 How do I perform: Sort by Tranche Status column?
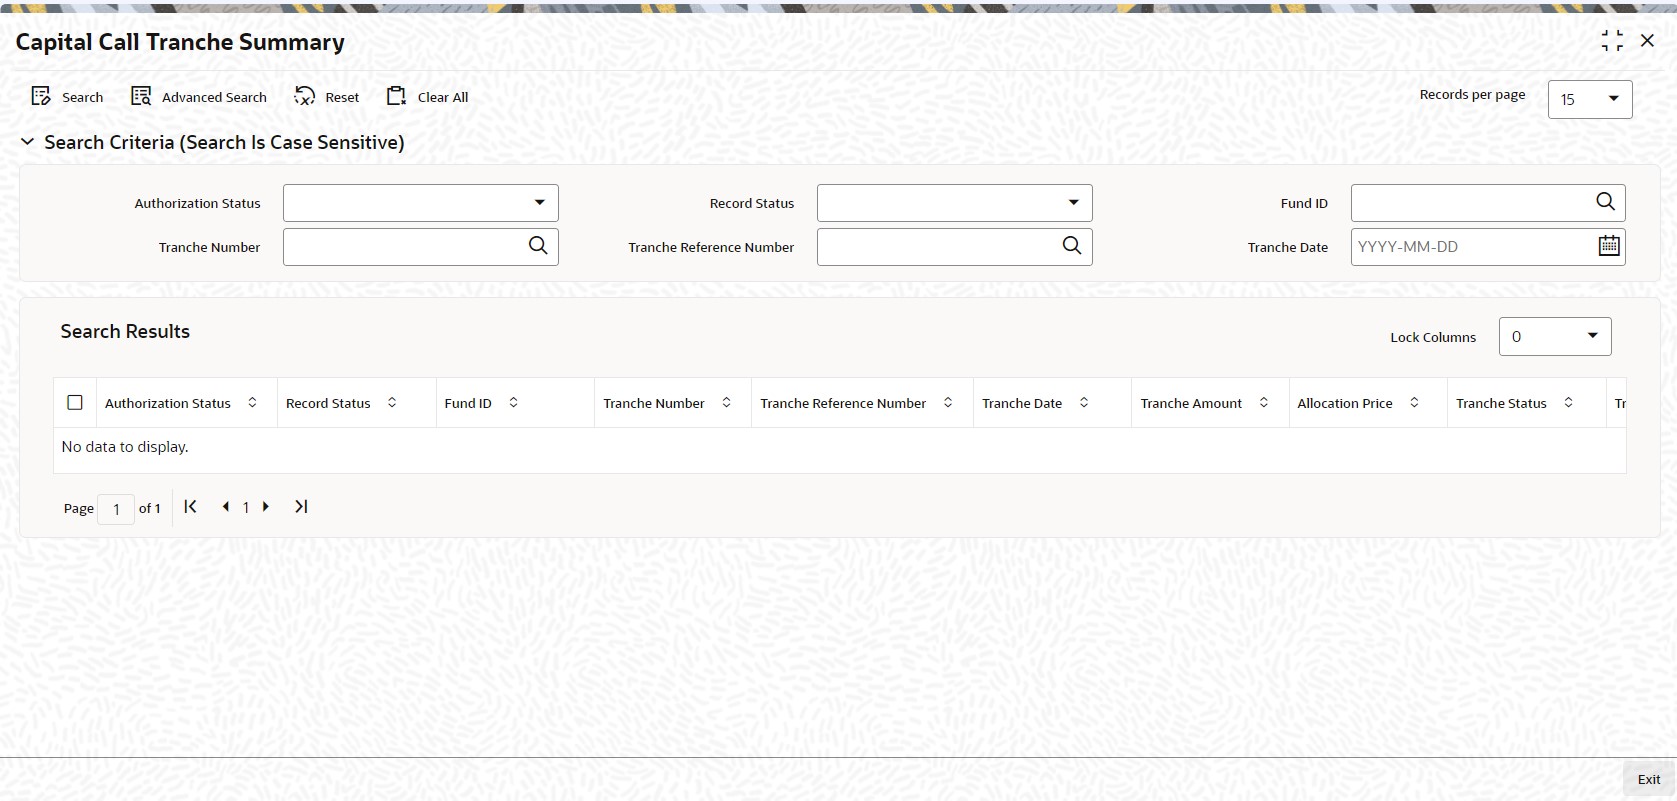pyautogui.click(x=1568, y=403)
